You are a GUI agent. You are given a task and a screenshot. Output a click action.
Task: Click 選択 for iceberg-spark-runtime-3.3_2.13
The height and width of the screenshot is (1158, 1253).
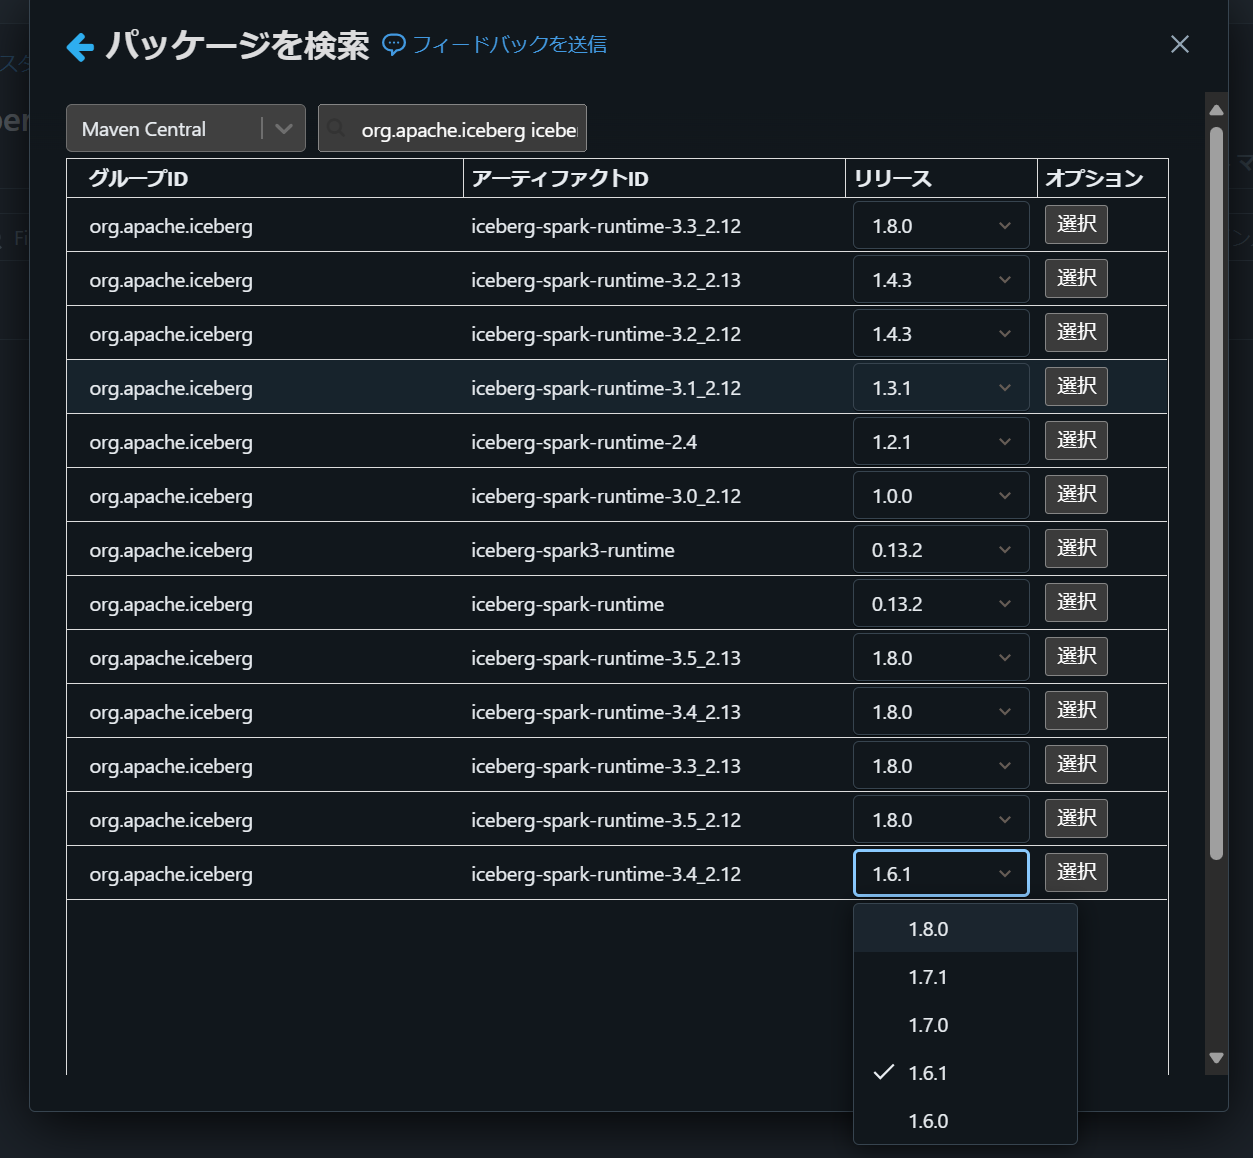click(1076, 764)
